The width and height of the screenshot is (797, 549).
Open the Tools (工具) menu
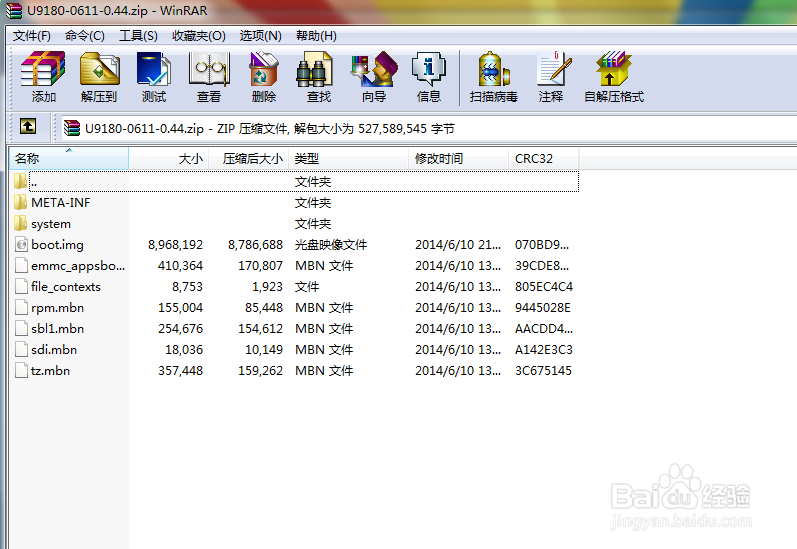(x=138, y=36)
